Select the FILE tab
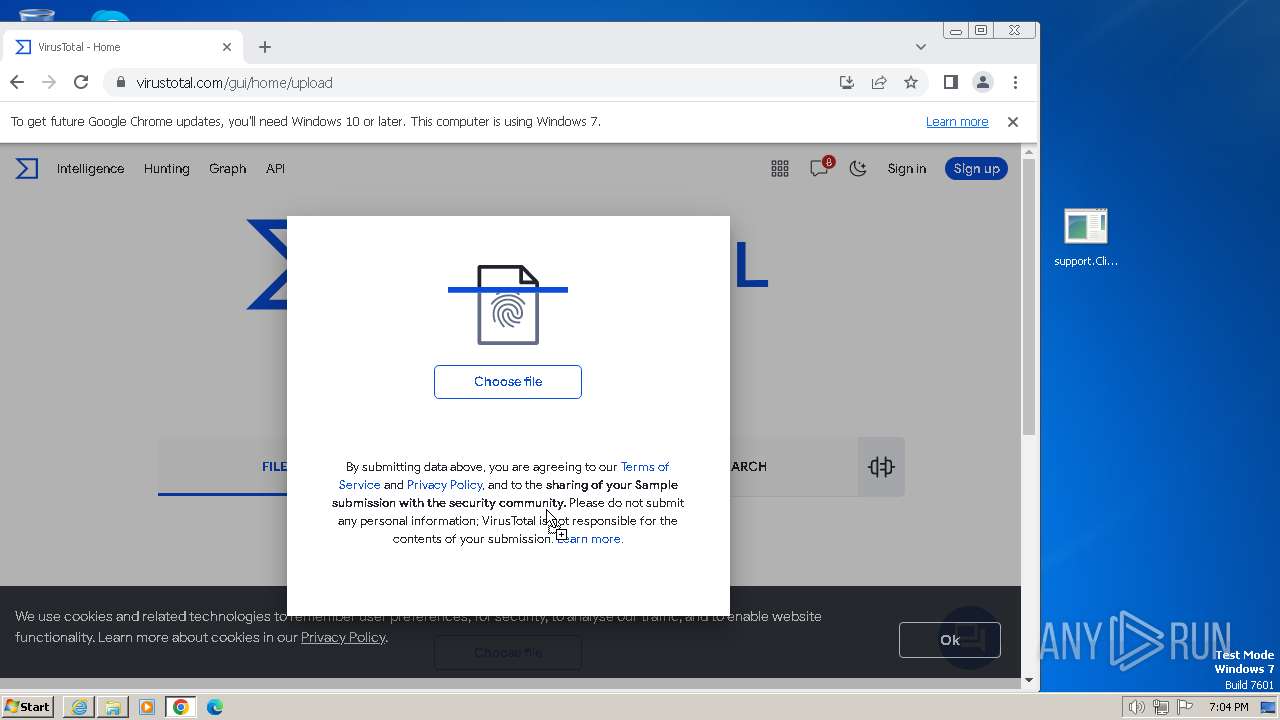 (x=274, y=467)
